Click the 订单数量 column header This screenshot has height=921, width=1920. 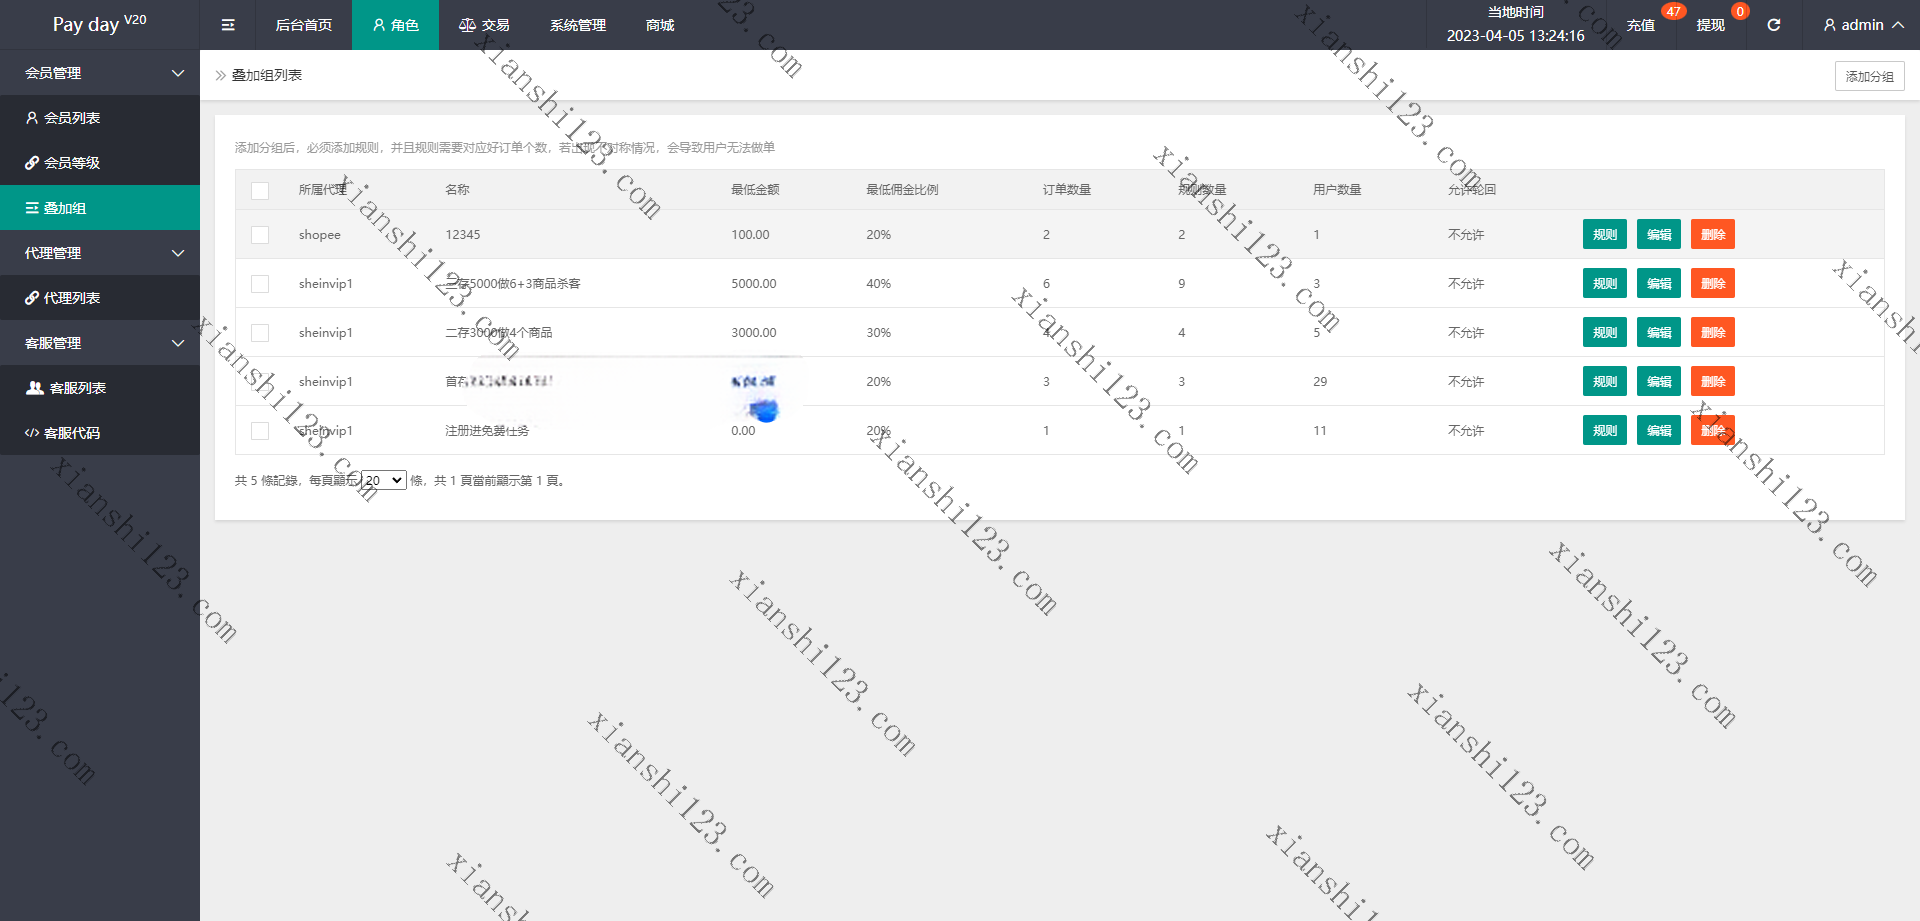click(1067, 189)
